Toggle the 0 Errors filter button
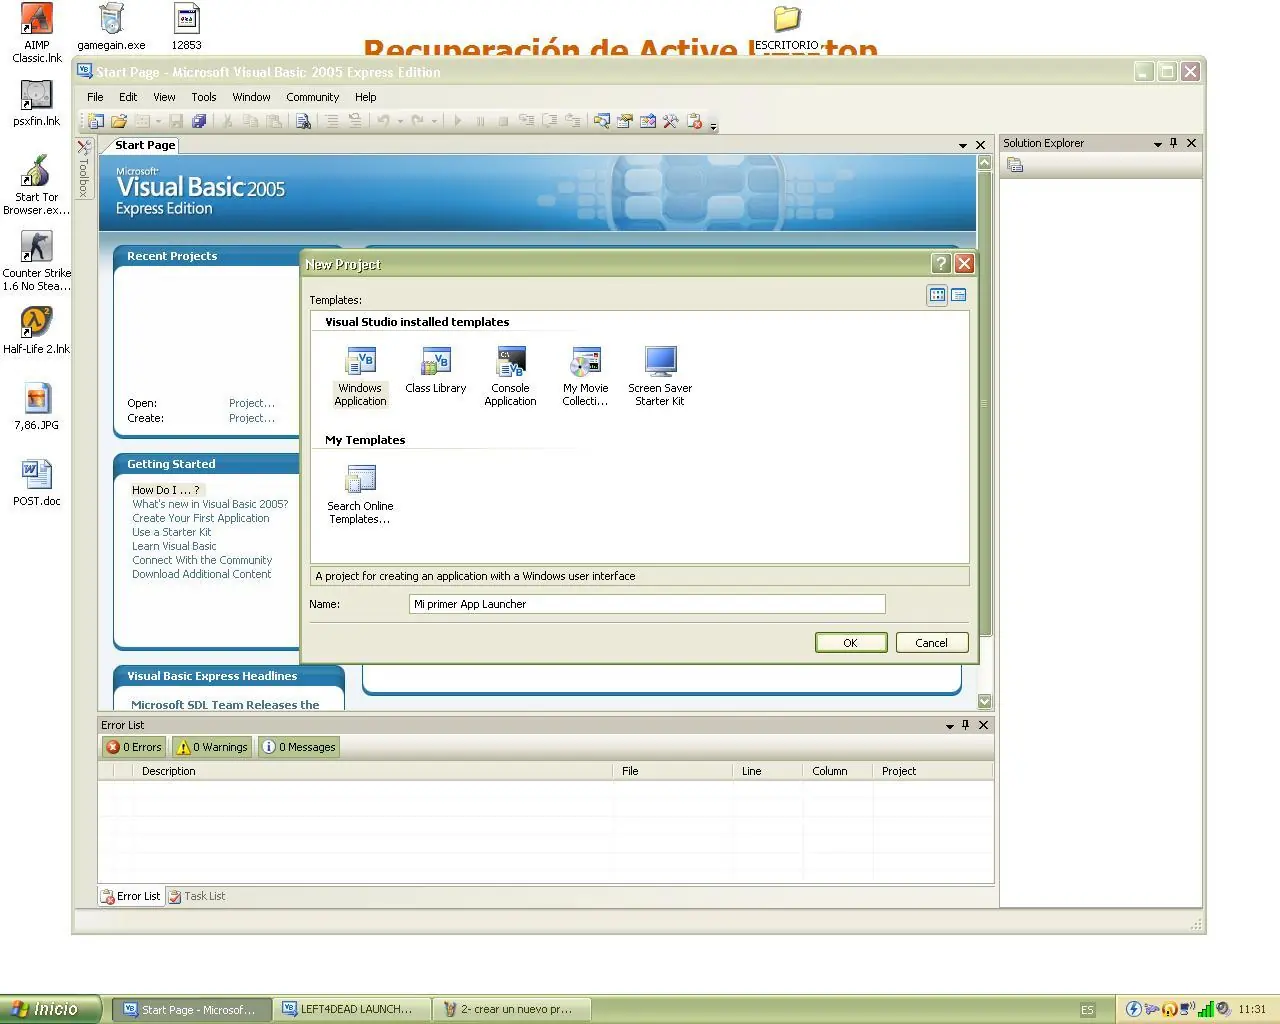This screenshot has width=1280, height=1024. (x=134, y=747)
